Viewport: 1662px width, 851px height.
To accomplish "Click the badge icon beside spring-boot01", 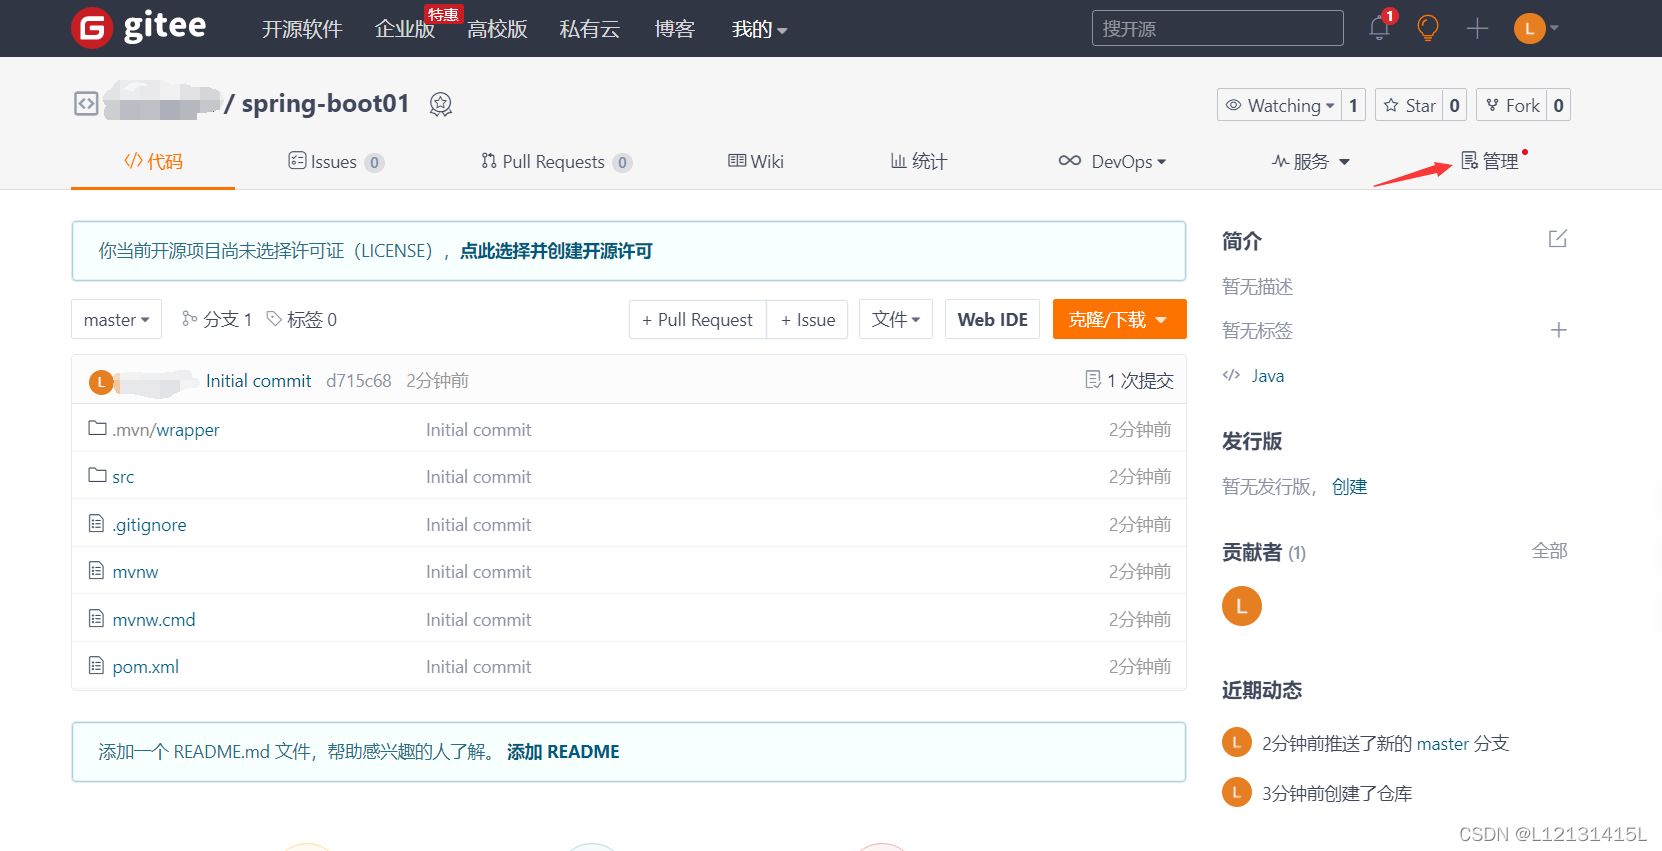I will click(441, 104).
